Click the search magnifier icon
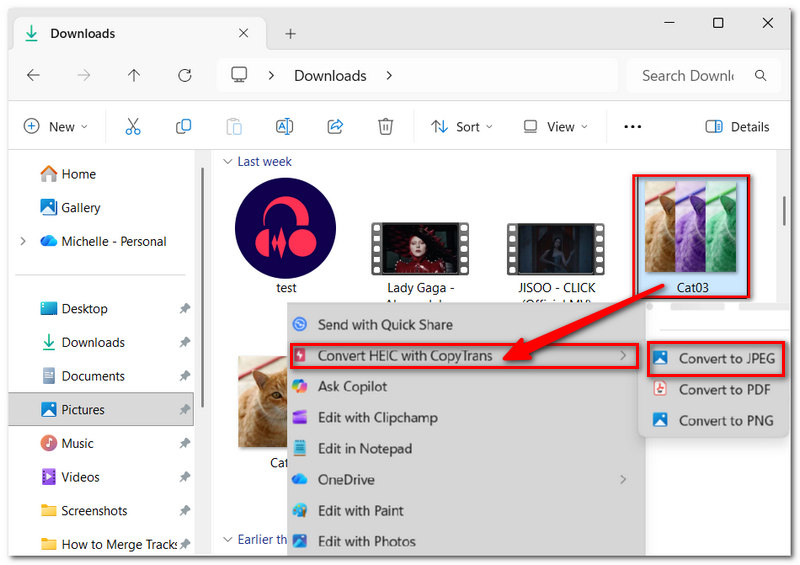Image resolution: width=800 pixels, height=565 pixels. (760, 76)
